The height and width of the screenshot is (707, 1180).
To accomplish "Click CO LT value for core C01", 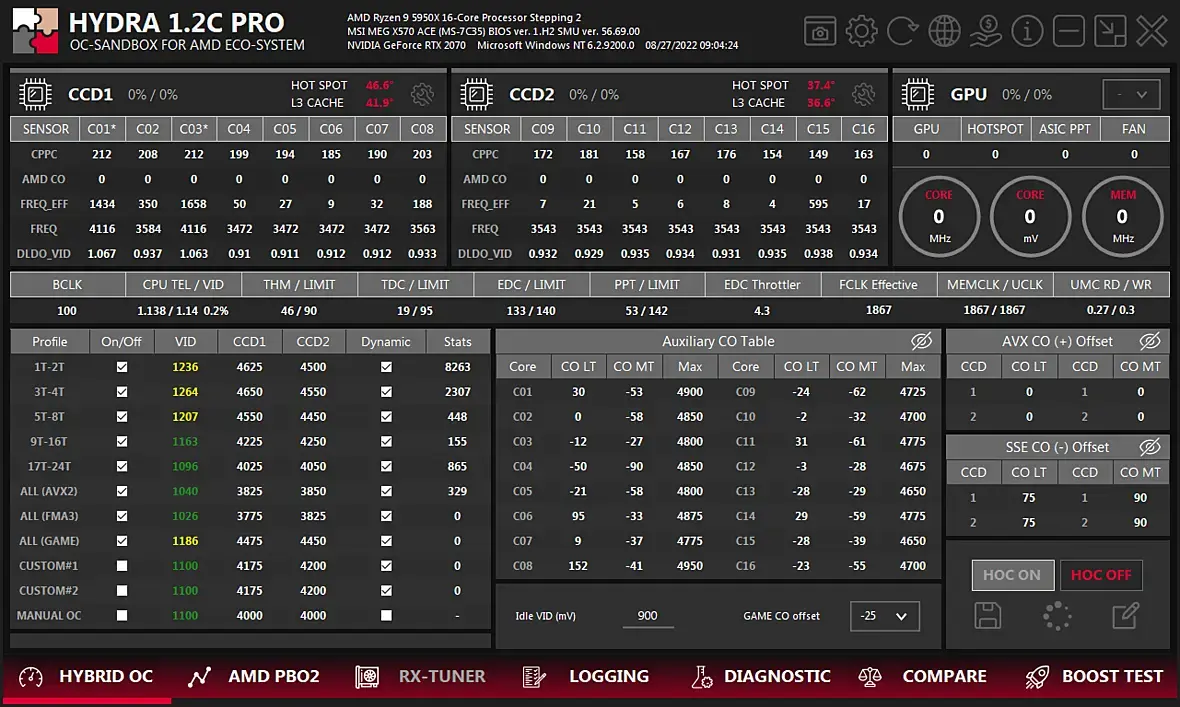I will point(578,392).
